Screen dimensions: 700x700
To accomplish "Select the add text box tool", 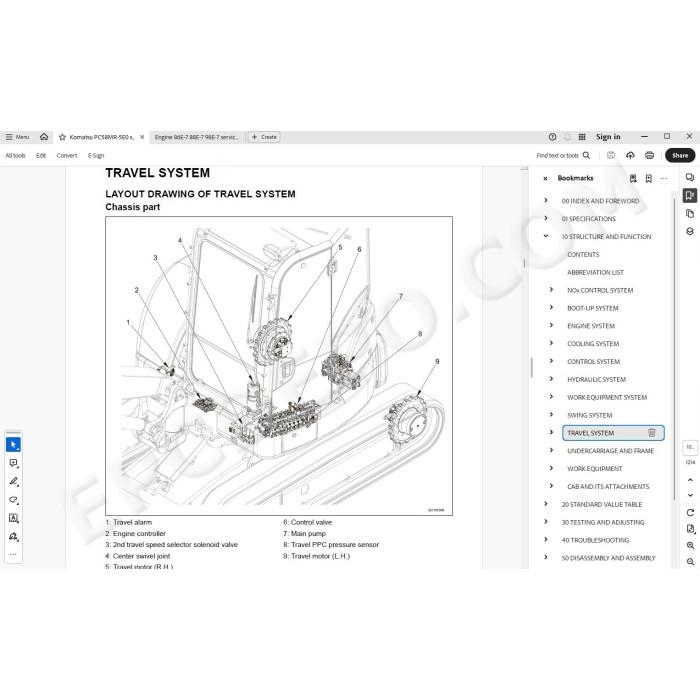I will 13,518.
